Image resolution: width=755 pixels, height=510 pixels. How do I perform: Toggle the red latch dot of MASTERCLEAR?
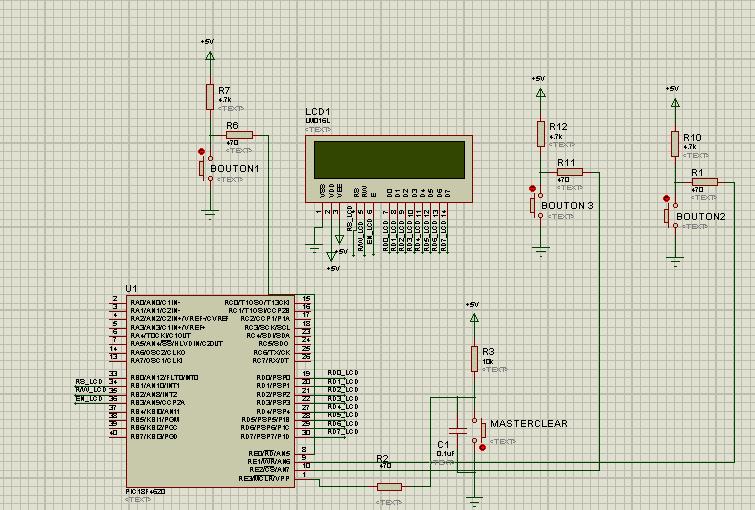click(482, 447)
